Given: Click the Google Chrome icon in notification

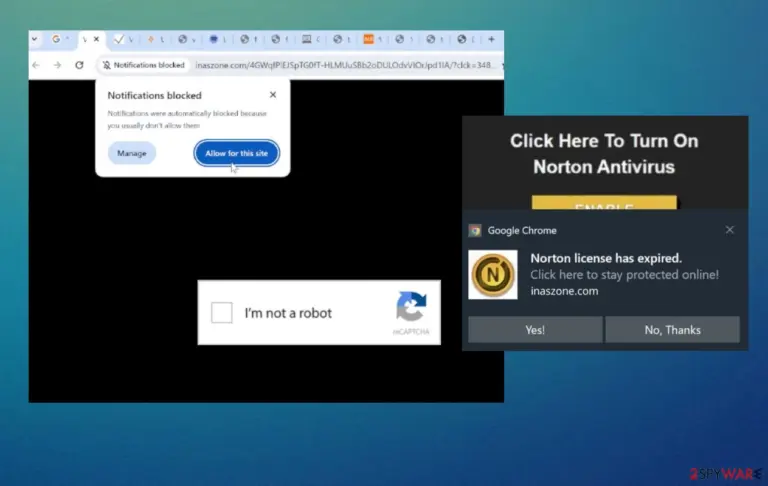Looking at the screenshot, I should [x=475, y=230].
